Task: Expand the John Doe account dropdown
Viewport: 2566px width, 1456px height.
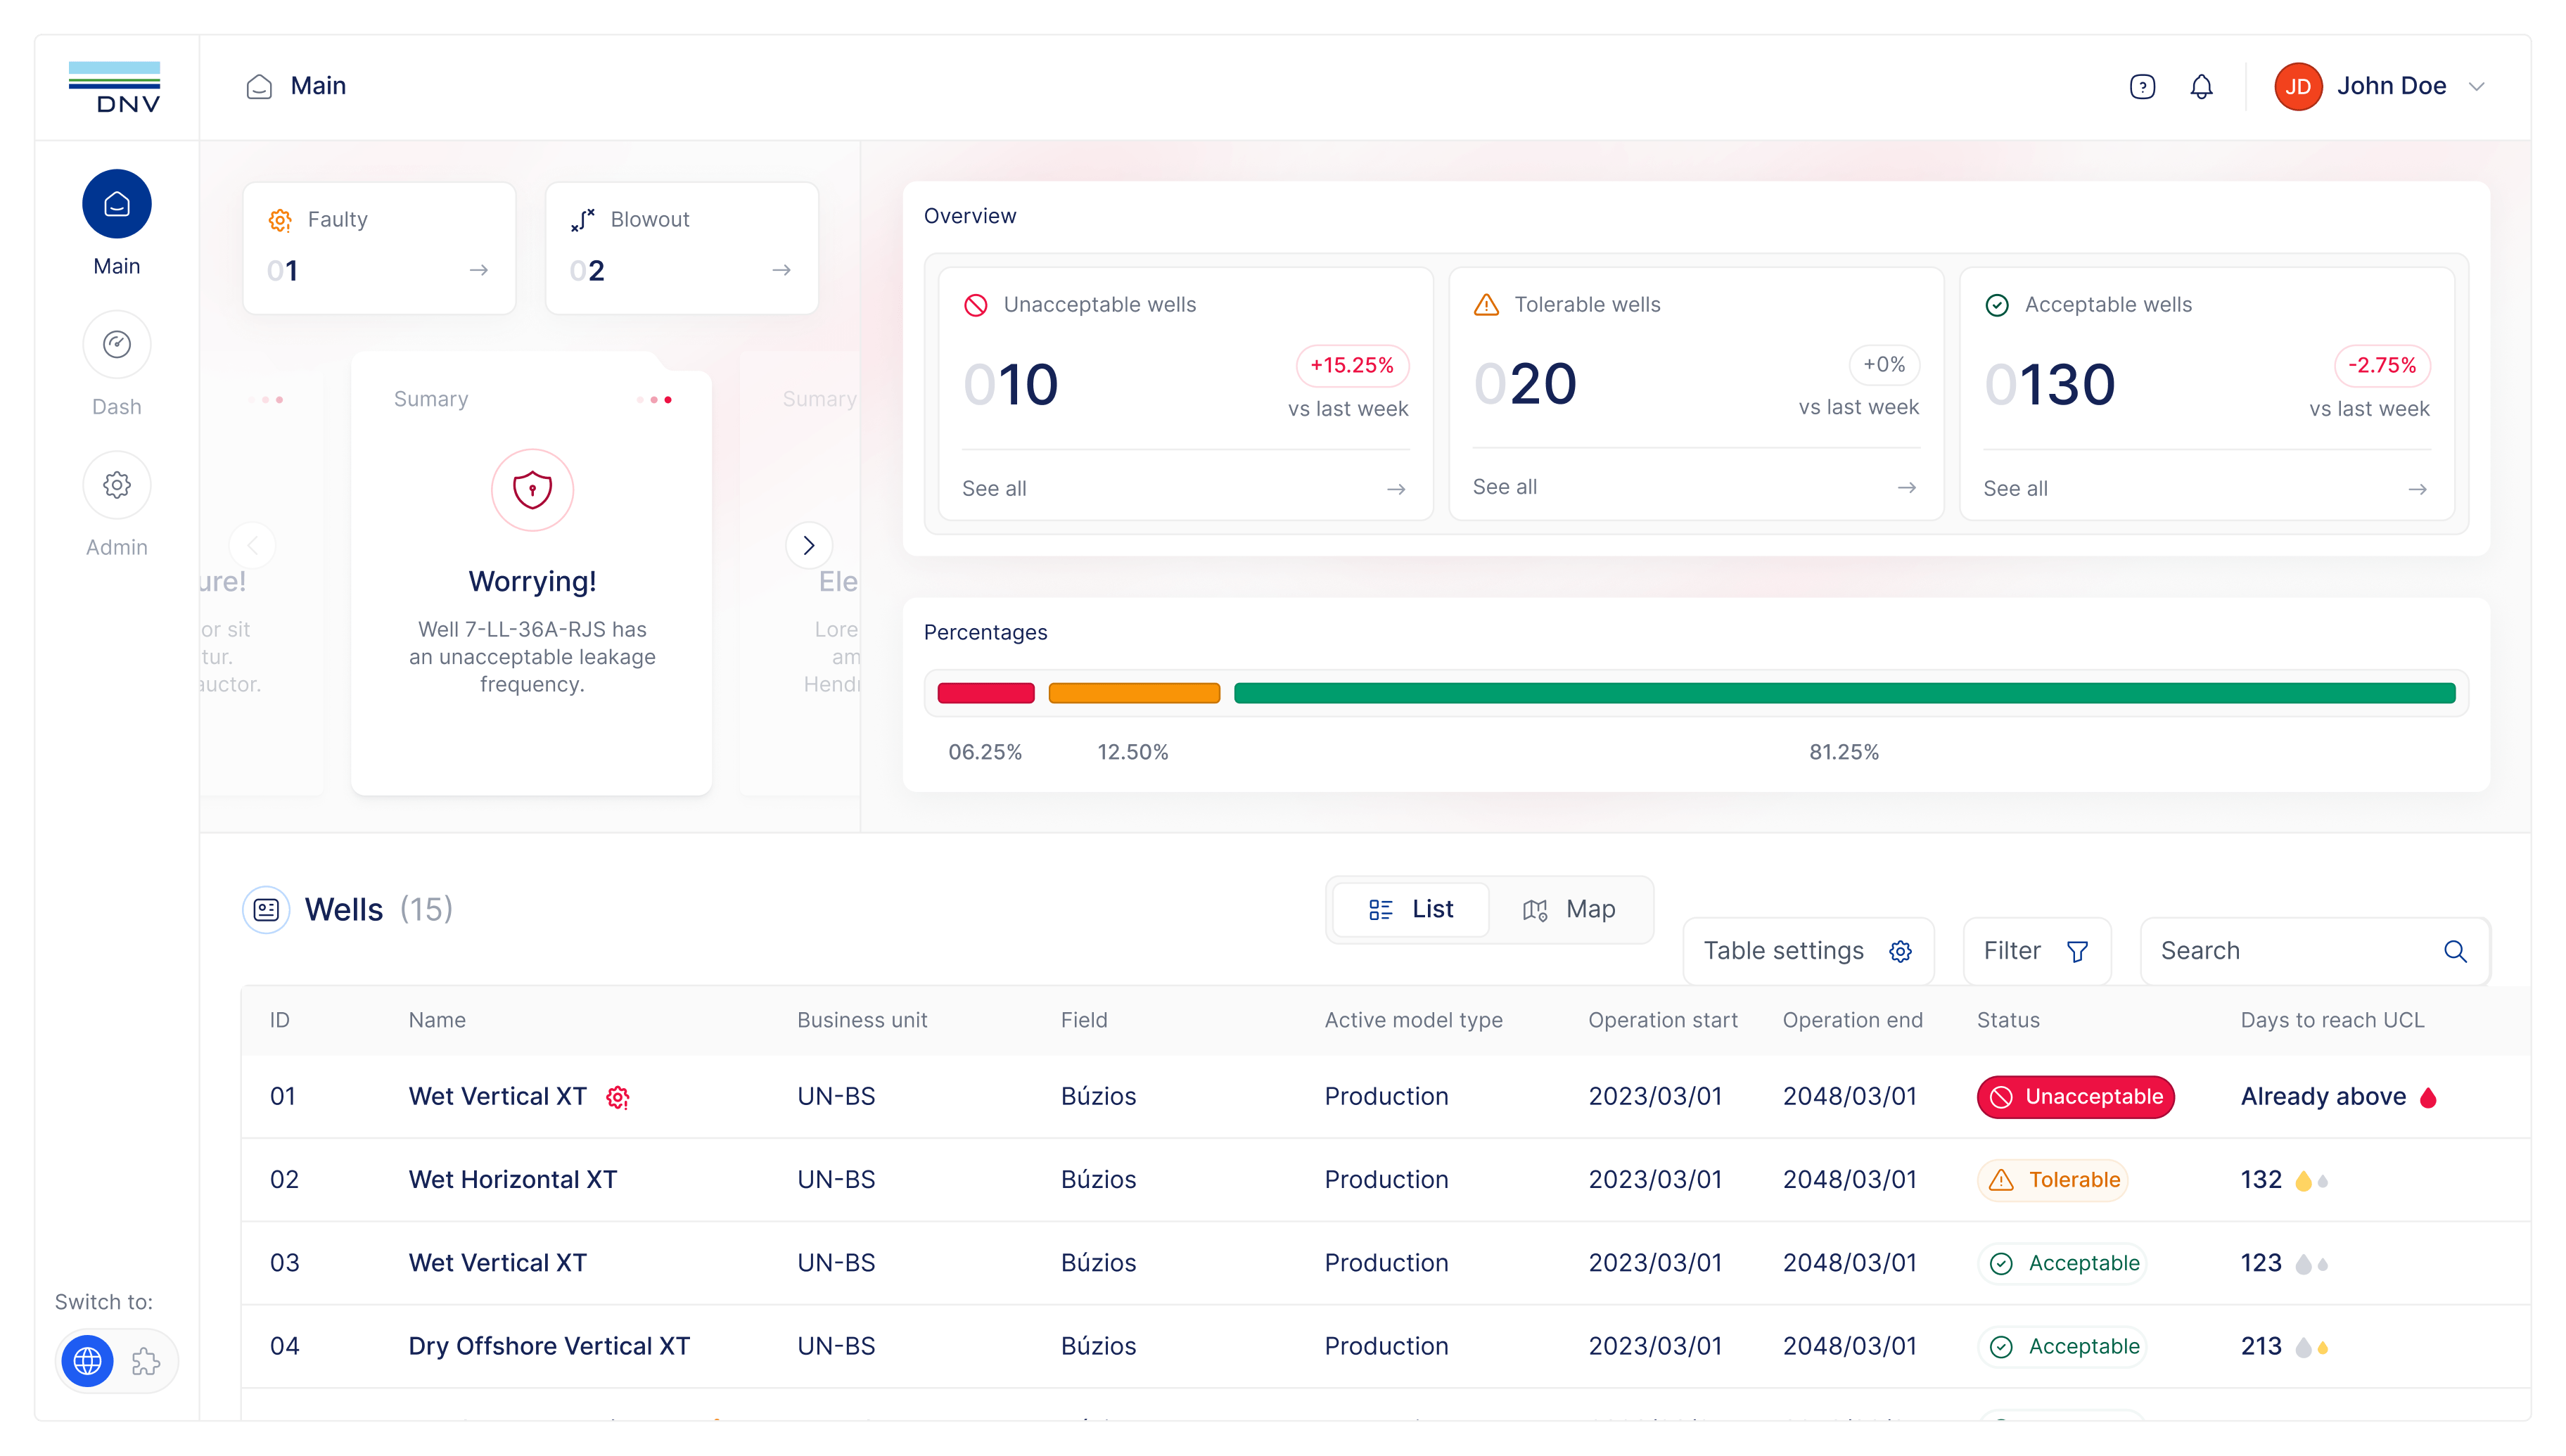Action: [x=2477, y=87]
